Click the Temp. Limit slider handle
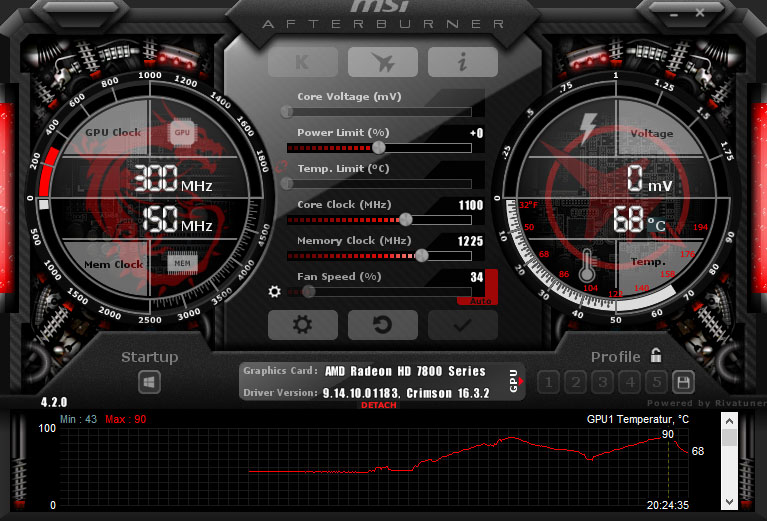The height and width of the screenshot is (521, 767). point(287,183)
